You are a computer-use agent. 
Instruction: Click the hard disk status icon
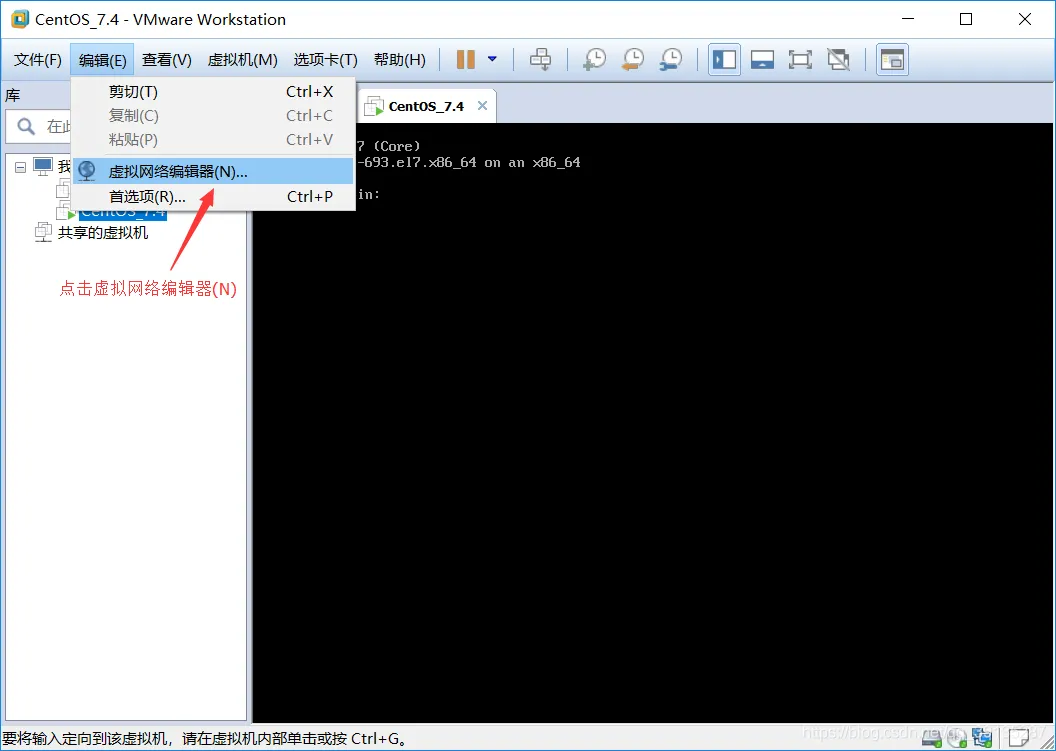tap(932, 739)
